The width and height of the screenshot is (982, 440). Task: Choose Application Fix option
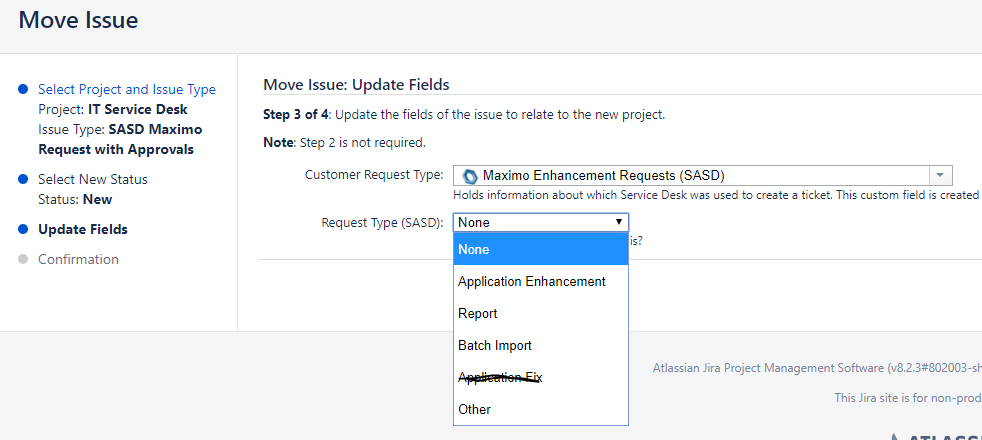[x=541, y=377]
